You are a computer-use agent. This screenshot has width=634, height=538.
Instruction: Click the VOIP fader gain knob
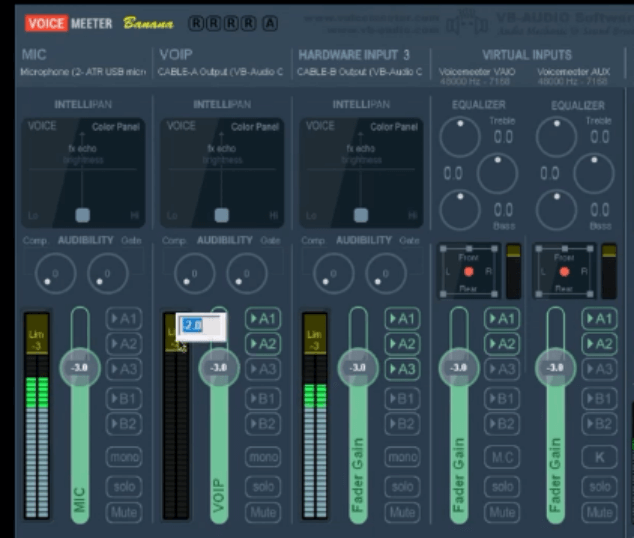(x=219, y=367)
